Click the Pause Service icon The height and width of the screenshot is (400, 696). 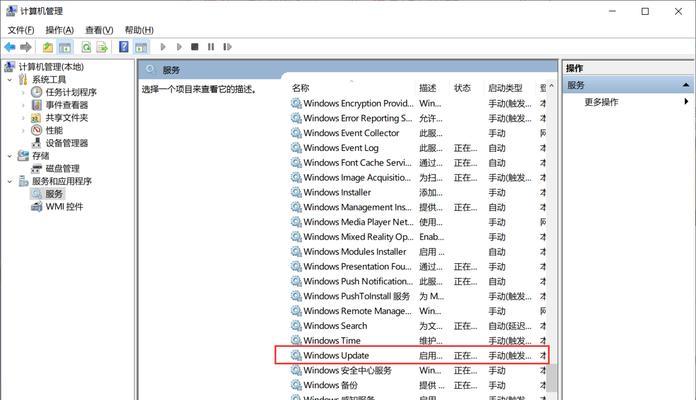pos(211,47)
